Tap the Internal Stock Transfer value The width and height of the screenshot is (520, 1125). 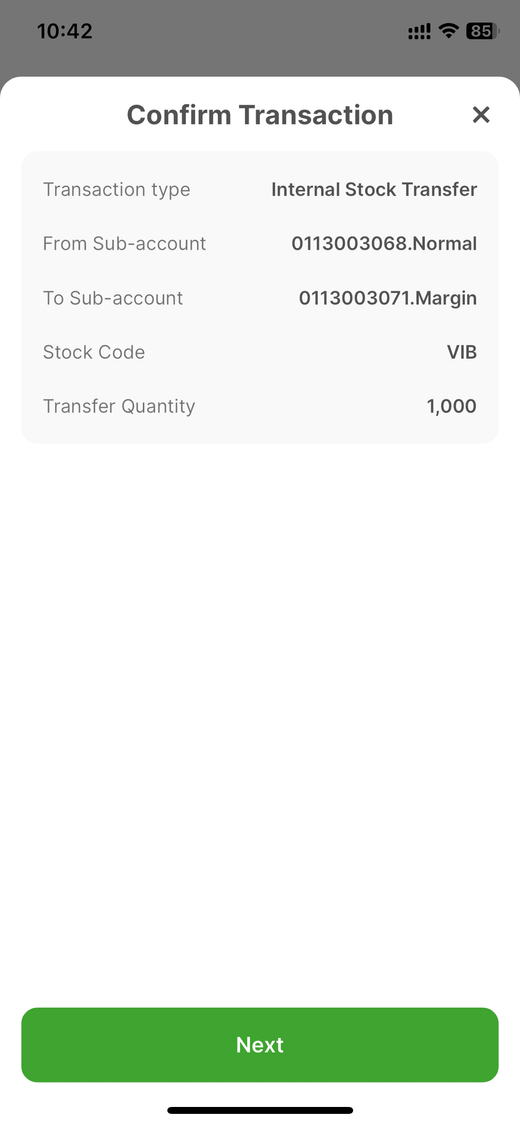coord(374,189)
